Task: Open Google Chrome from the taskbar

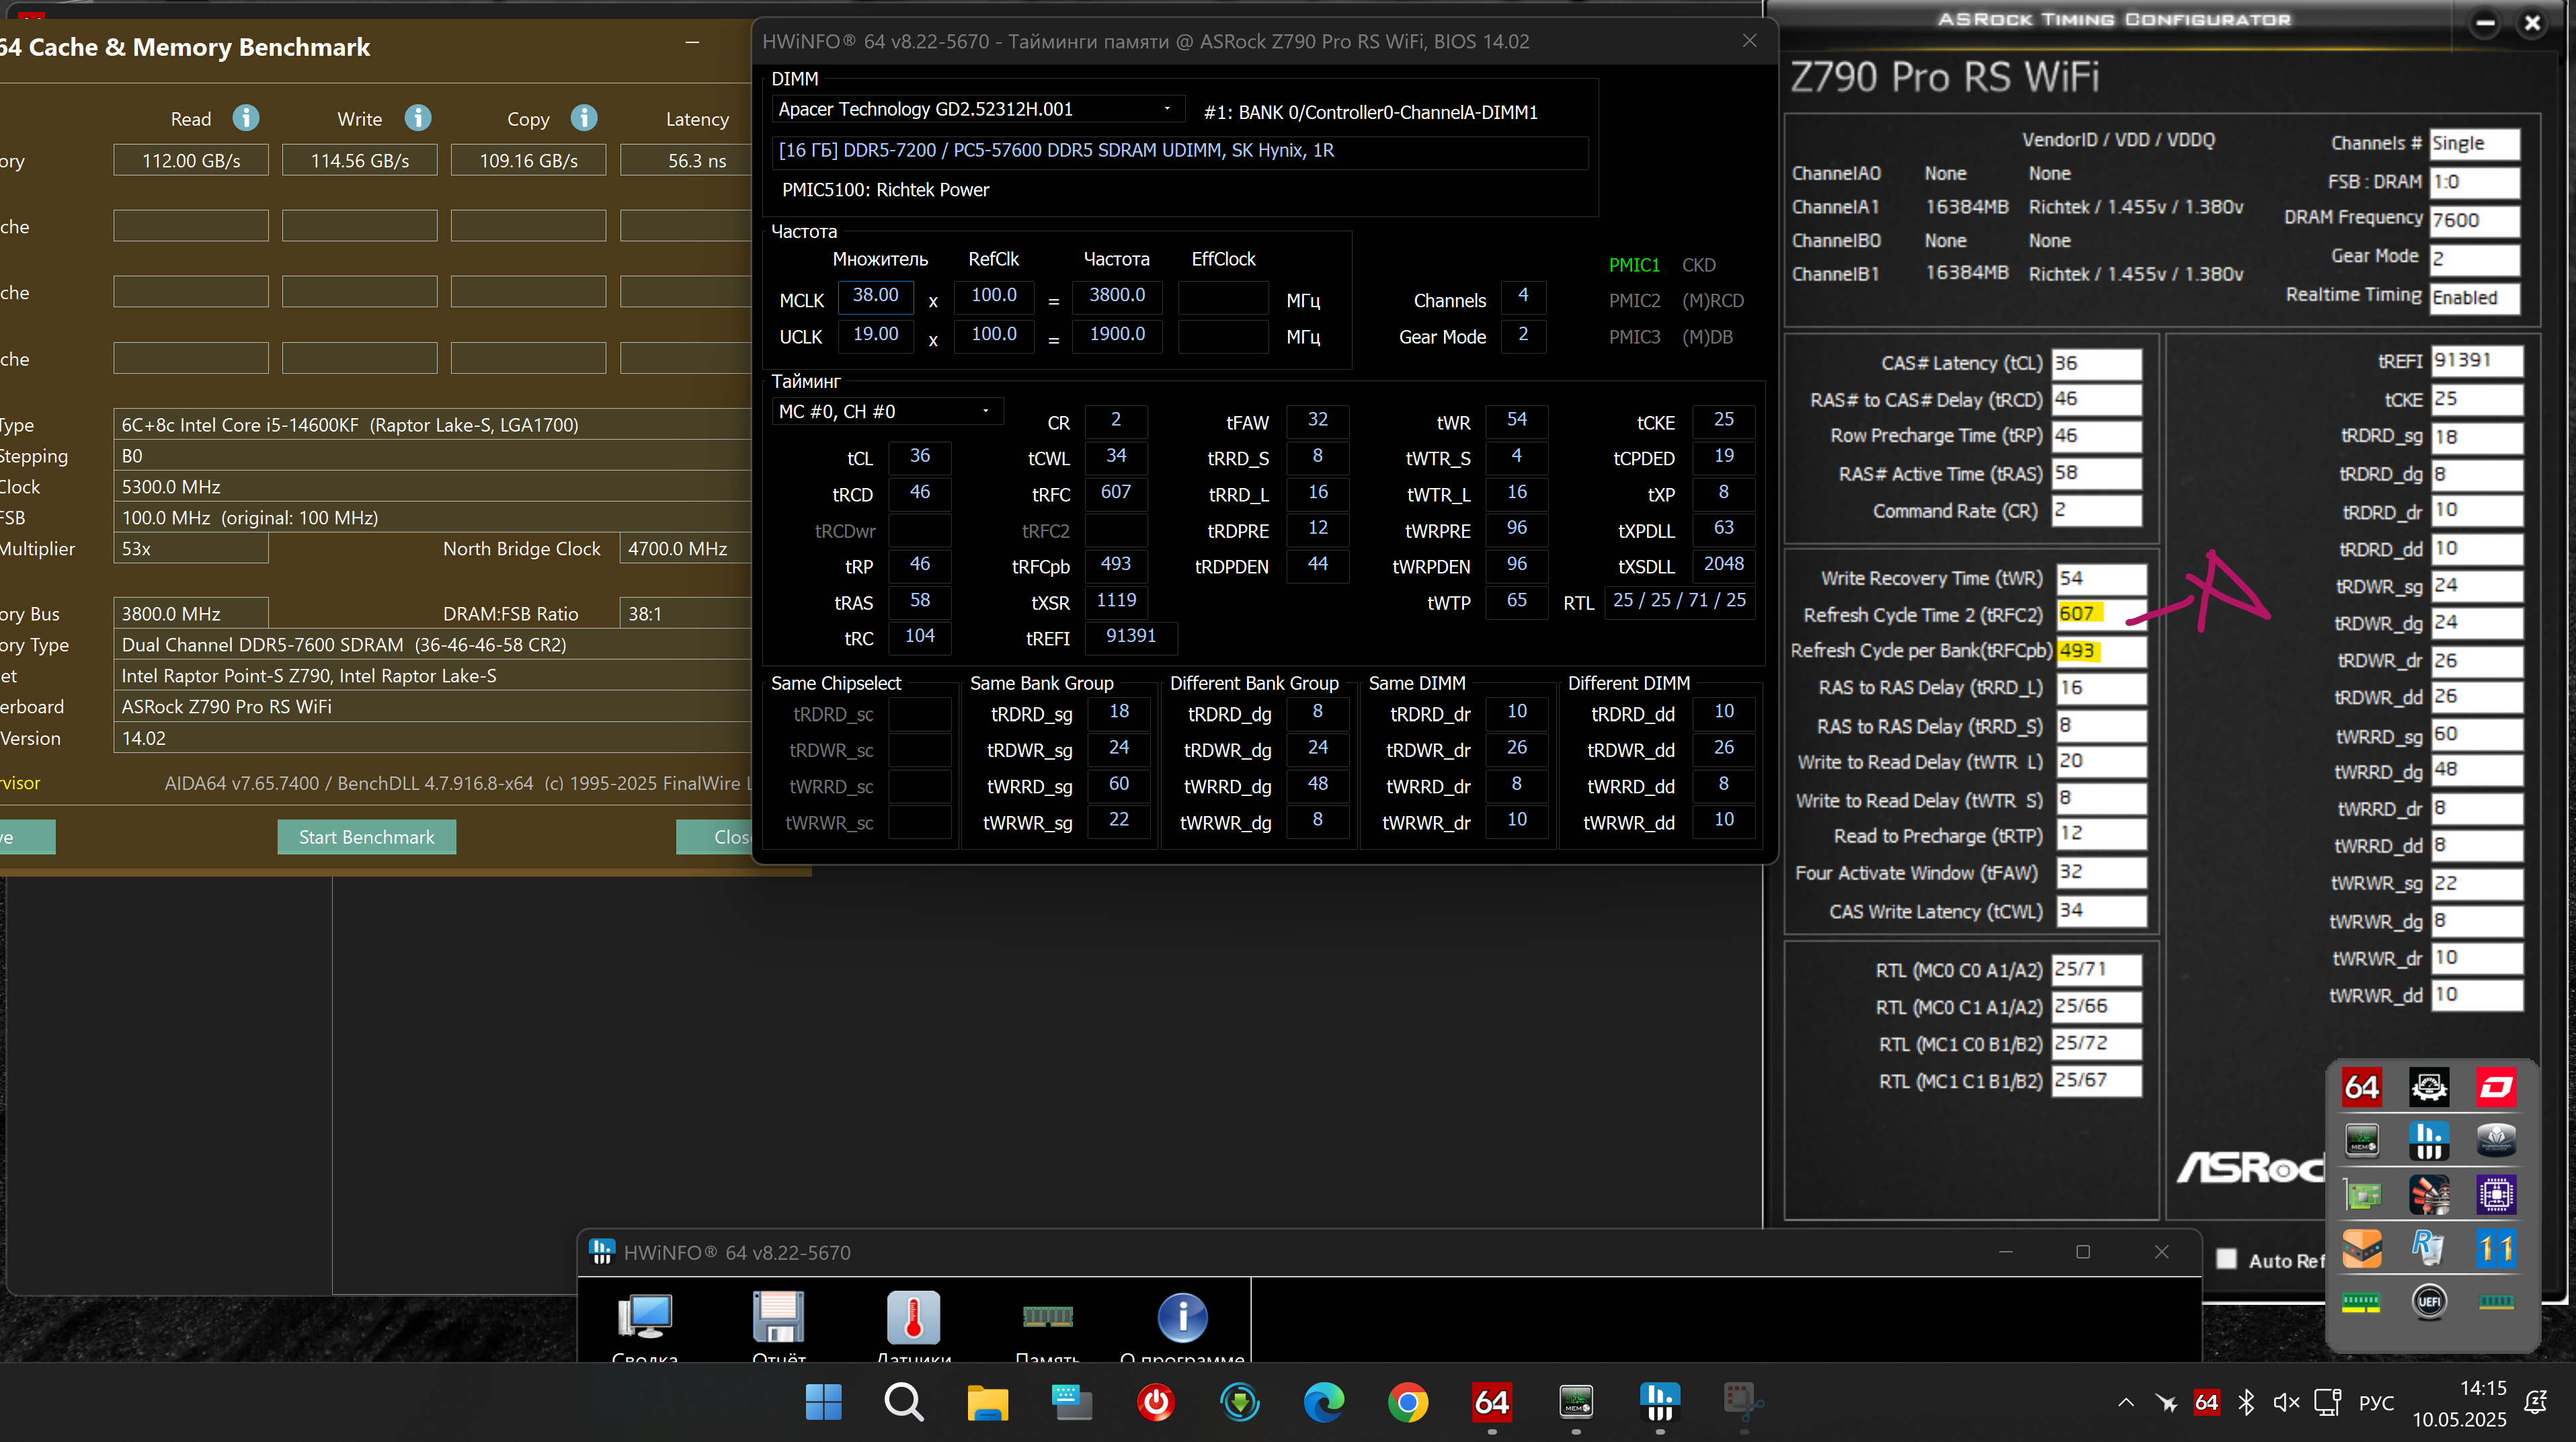Action: 1408,1402
